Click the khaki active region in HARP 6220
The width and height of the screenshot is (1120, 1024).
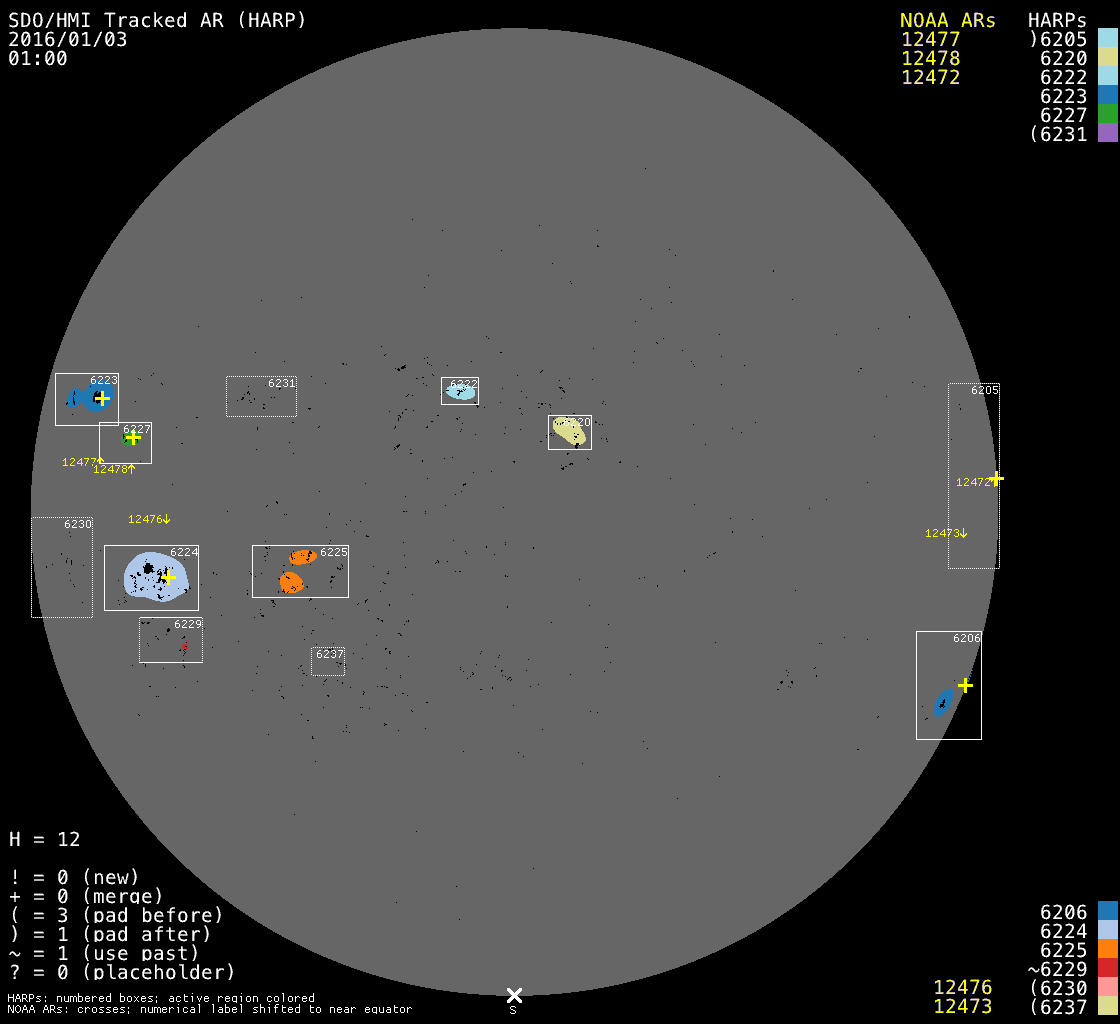(569, 431)
